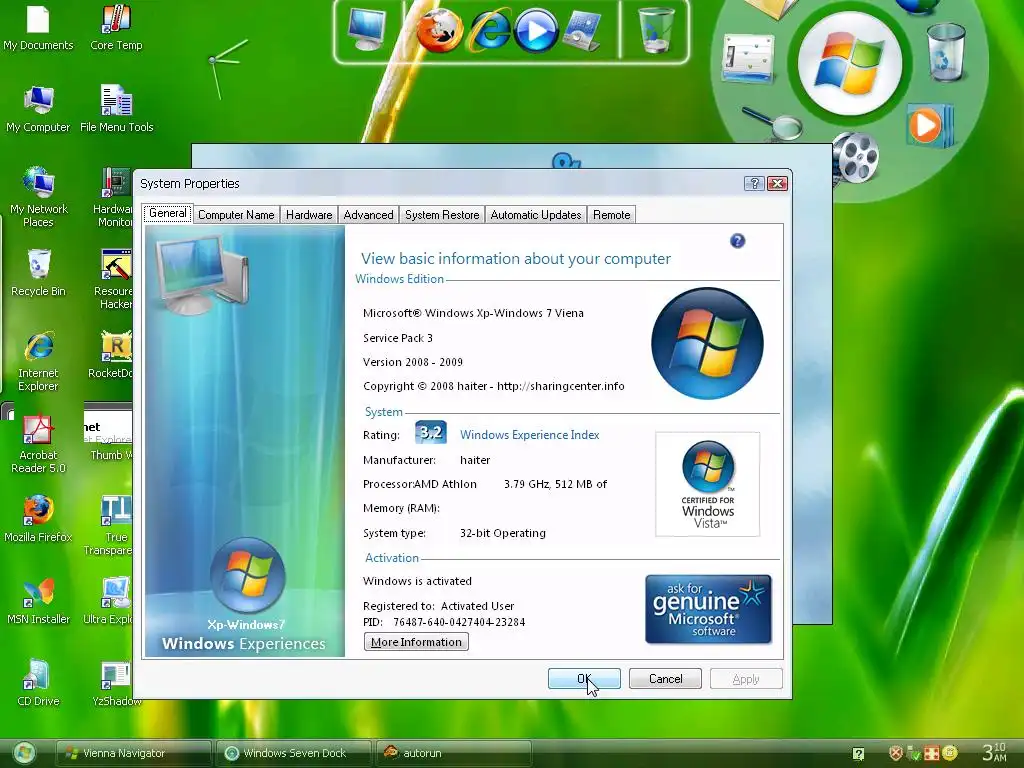
Task: Click Certified for Windows Vista logo
Action: coord(708,484)
